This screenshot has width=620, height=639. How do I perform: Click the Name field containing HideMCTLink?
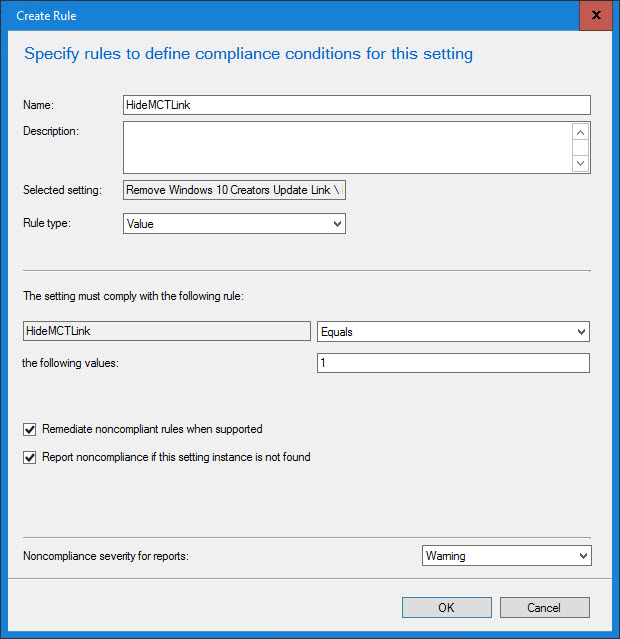click(x=356, y=105)
